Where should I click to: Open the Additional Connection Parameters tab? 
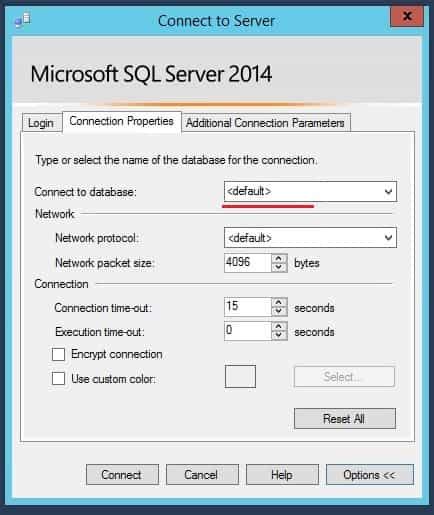[265, 123]
